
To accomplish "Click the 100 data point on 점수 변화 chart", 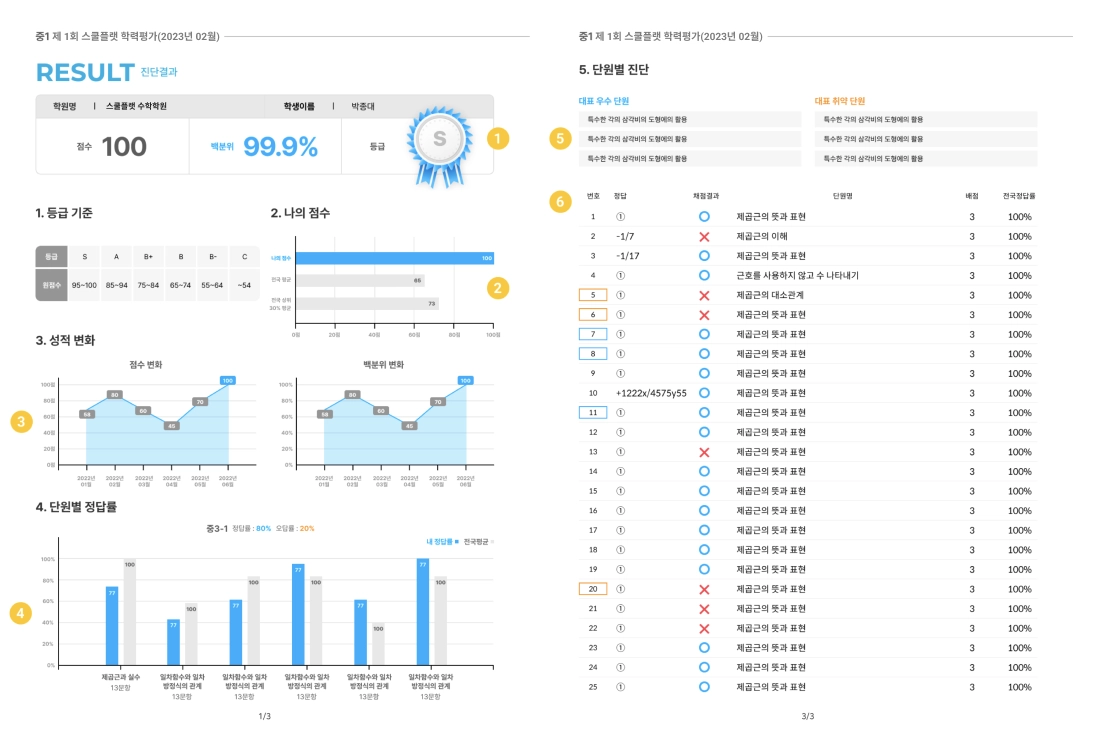I will (x=228, y=381).
